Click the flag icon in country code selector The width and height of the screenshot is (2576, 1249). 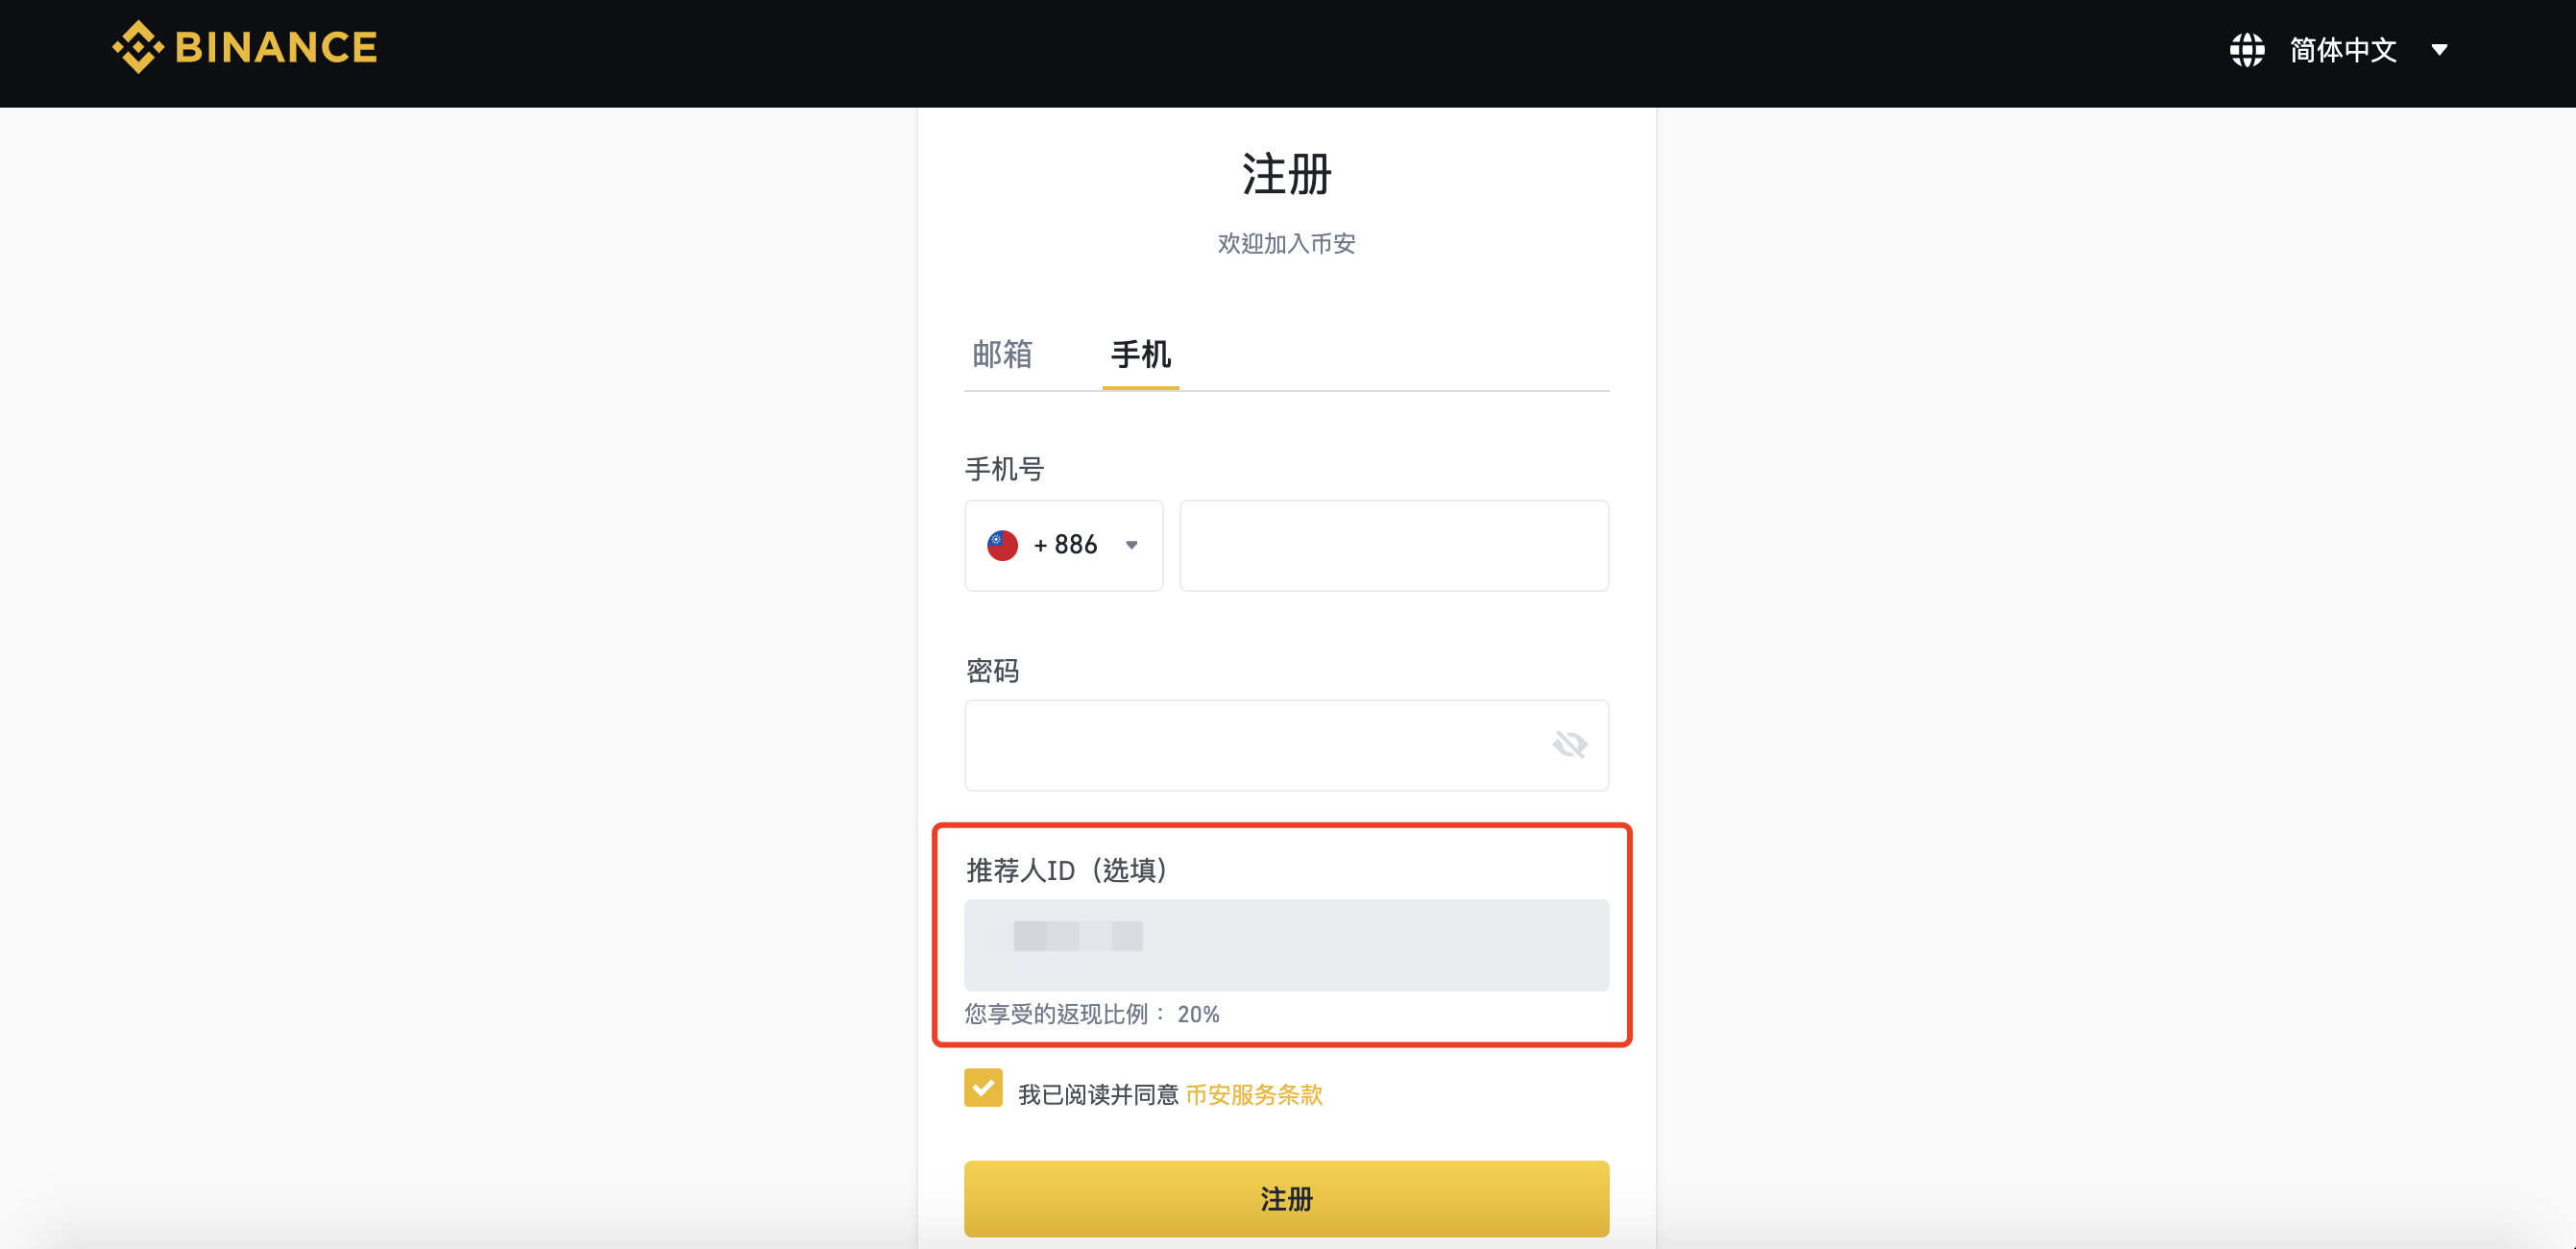[x=1002, y=545]
